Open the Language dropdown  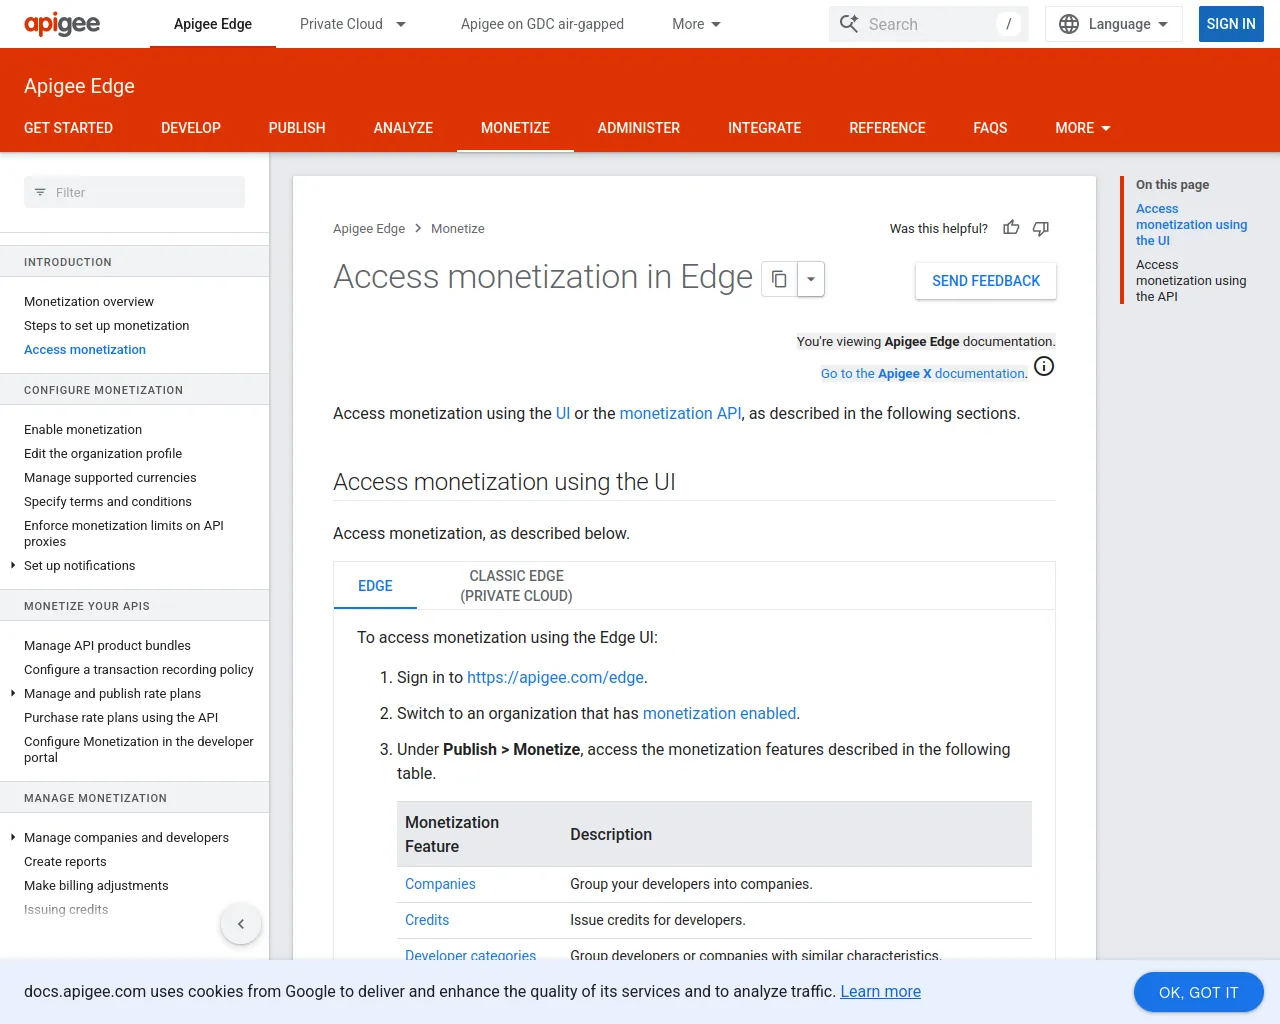point(1114,24)
